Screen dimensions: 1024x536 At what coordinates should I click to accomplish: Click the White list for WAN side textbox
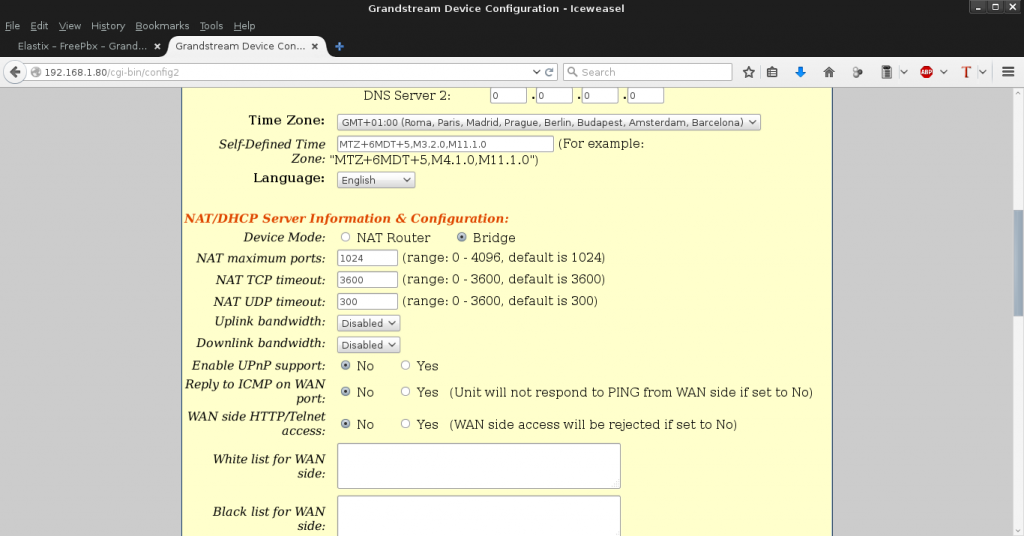pos(478,466)
